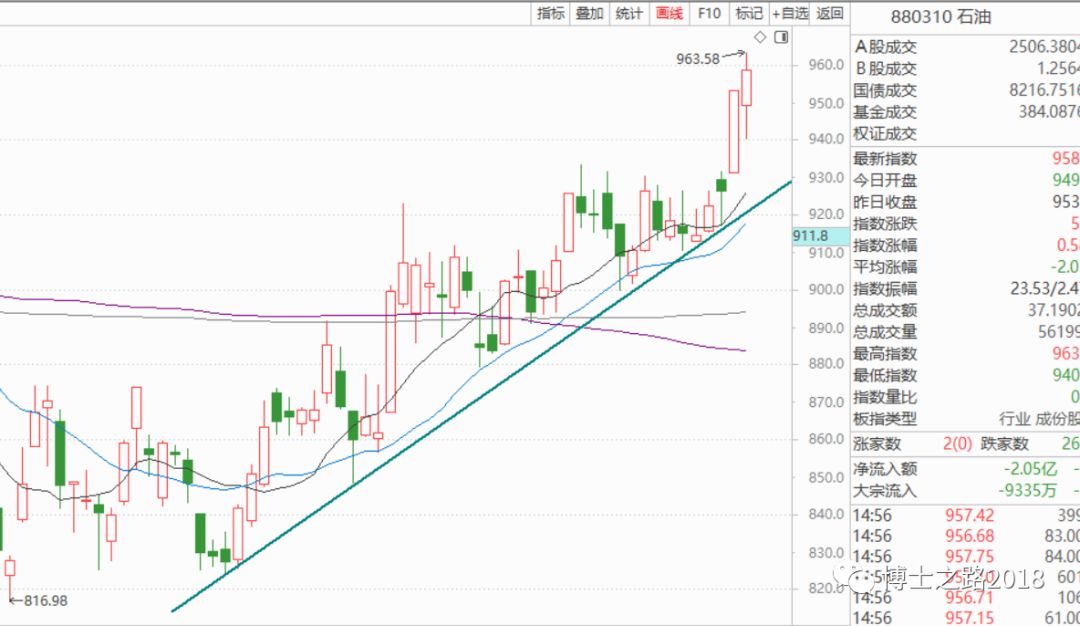
Task: Click the 涨家数 count
Action: pyautogui.click(x=957, y=444)
